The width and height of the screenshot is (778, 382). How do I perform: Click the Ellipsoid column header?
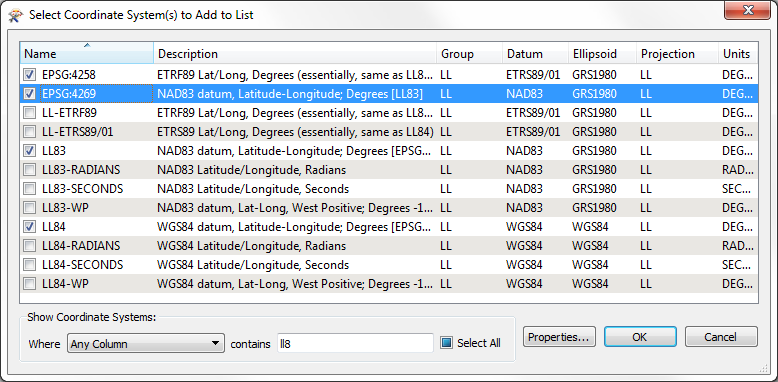point(602,54)
